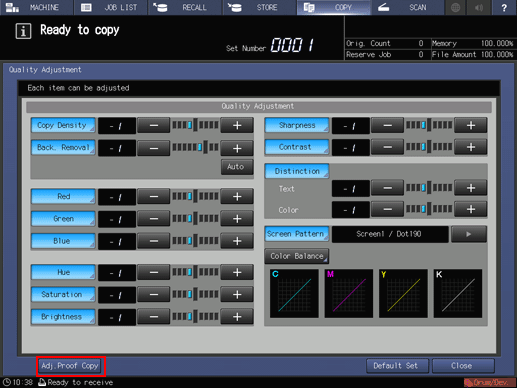Image resolution: width=517 pixels, height=388 pixels.
Task: Decrease Sharpness with minus button
Action: (387, 125)
